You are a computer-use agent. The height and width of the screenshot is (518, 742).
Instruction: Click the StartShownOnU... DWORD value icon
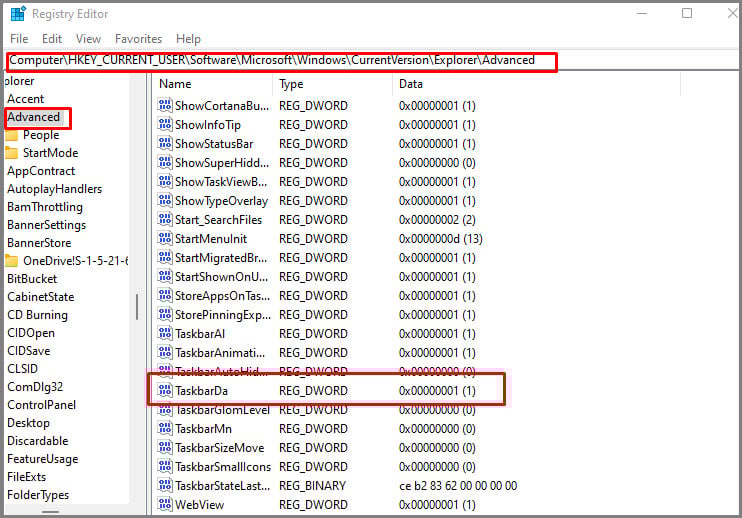[165, 276]
